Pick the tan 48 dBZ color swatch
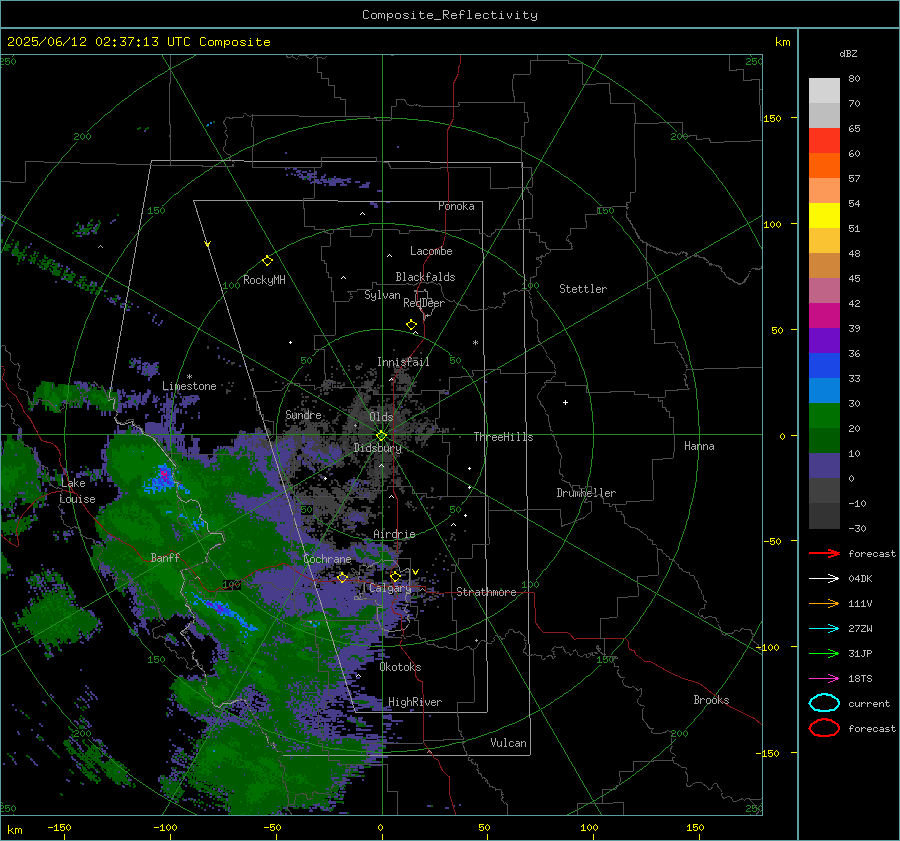 click(824, 266)
